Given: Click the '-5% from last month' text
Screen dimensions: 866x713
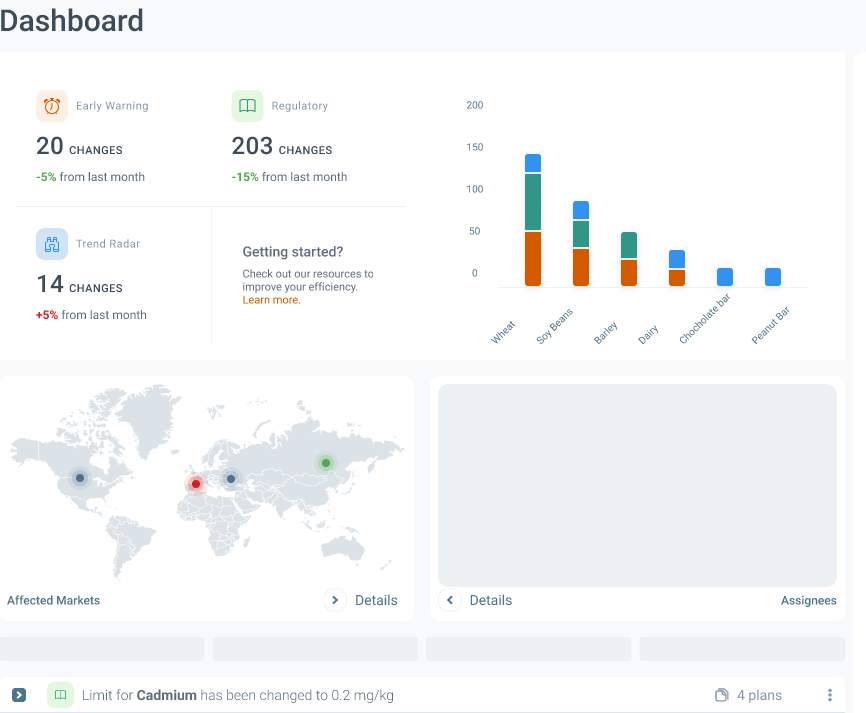Looking at the screenshot, I should tap(91, 177).
